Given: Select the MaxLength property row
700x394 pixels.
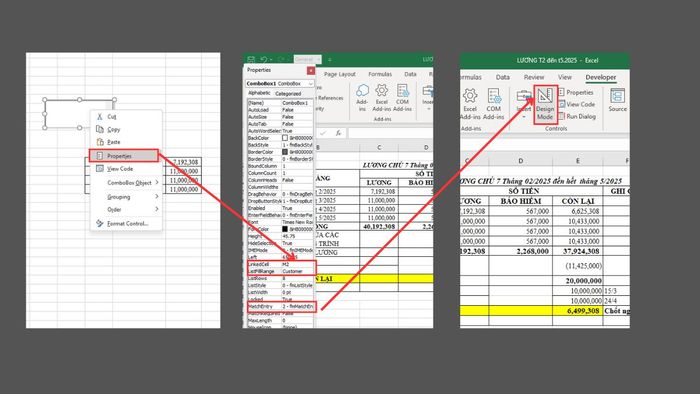Looking at the screenshot, I should click(280, 320).
